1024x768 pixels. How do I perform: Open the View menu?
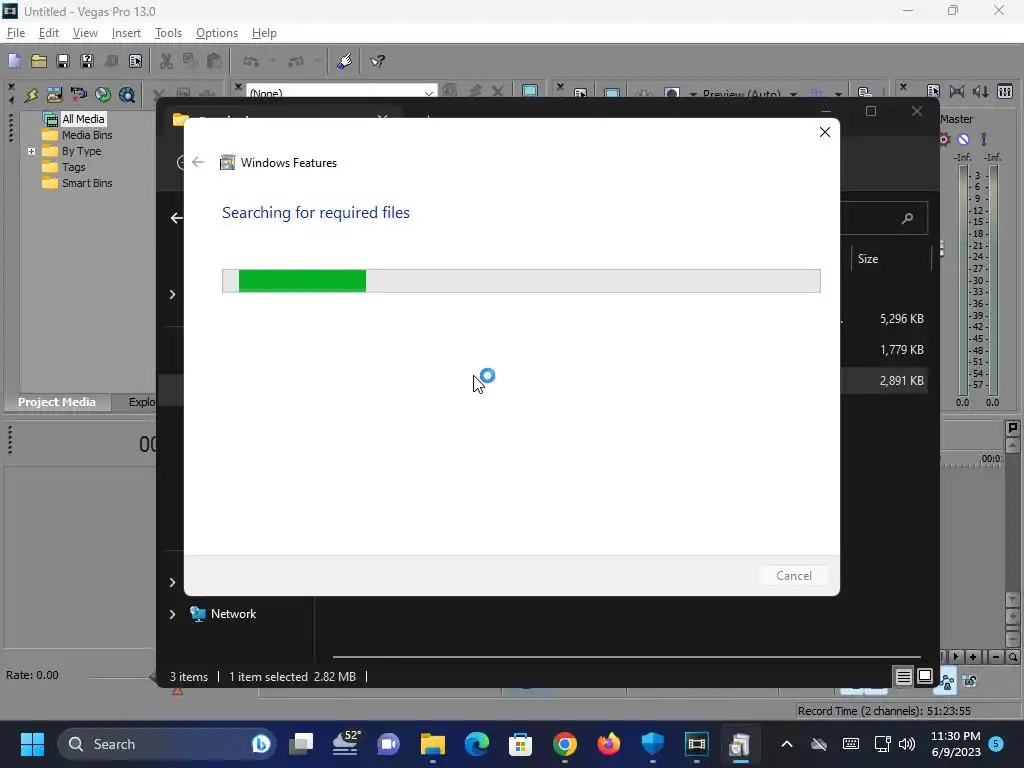[x=85, y=33]
